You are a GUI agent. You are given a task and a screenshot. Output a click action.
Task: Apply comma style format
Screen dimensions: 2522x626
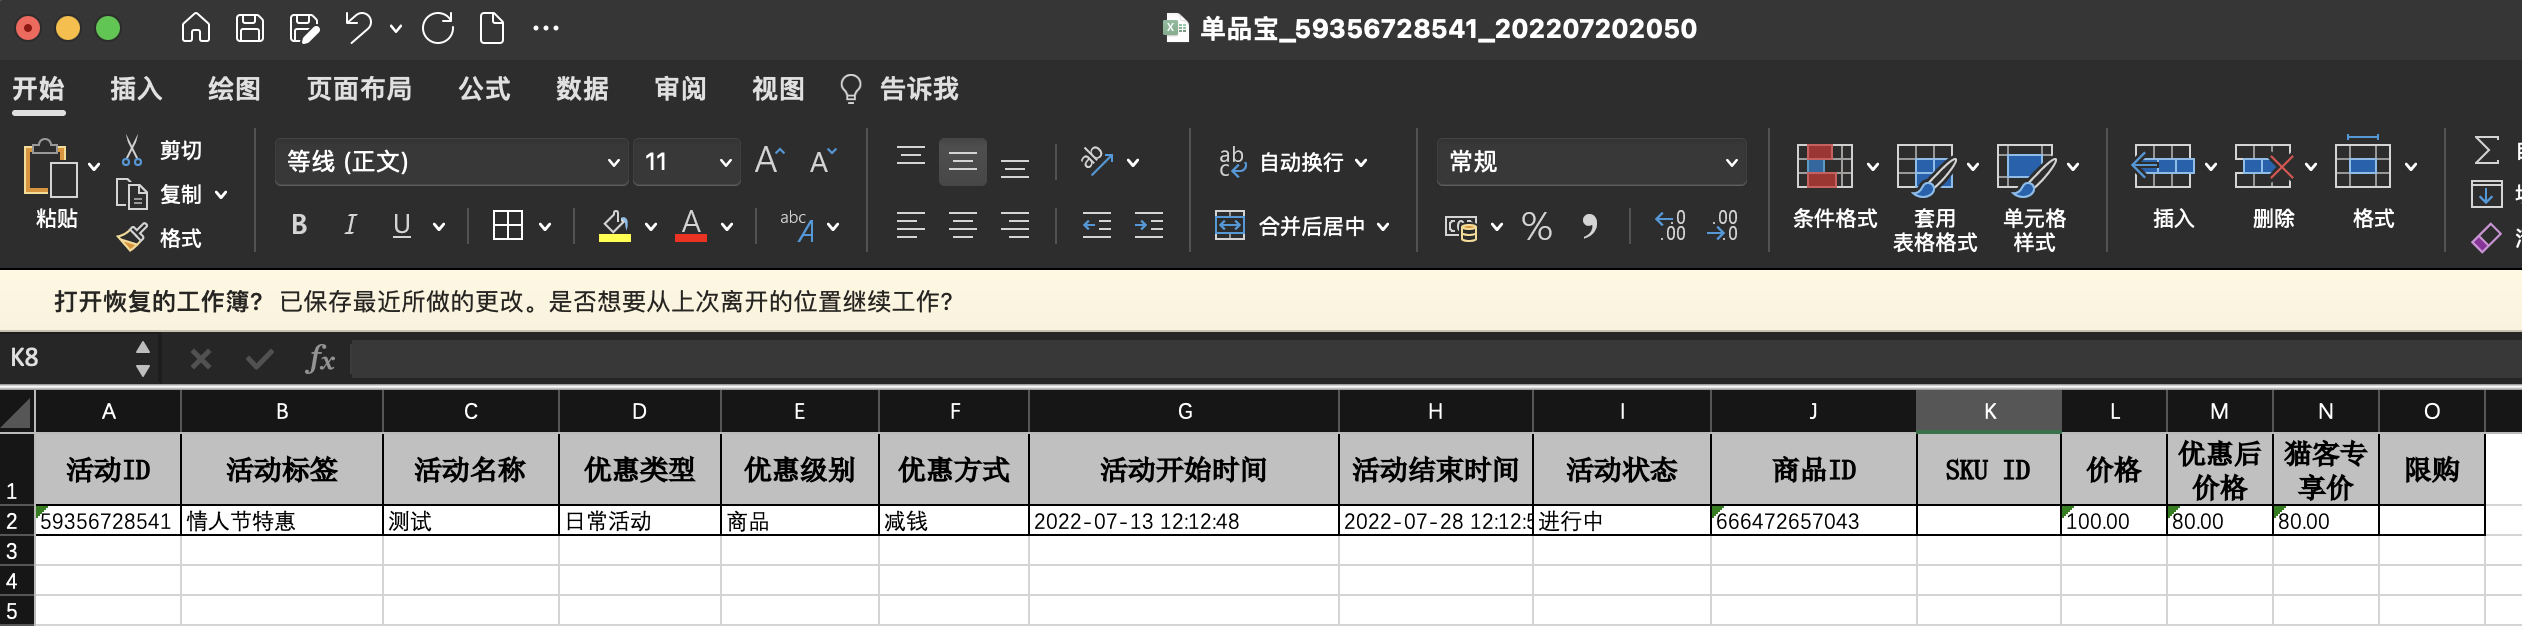(1589, 226)
